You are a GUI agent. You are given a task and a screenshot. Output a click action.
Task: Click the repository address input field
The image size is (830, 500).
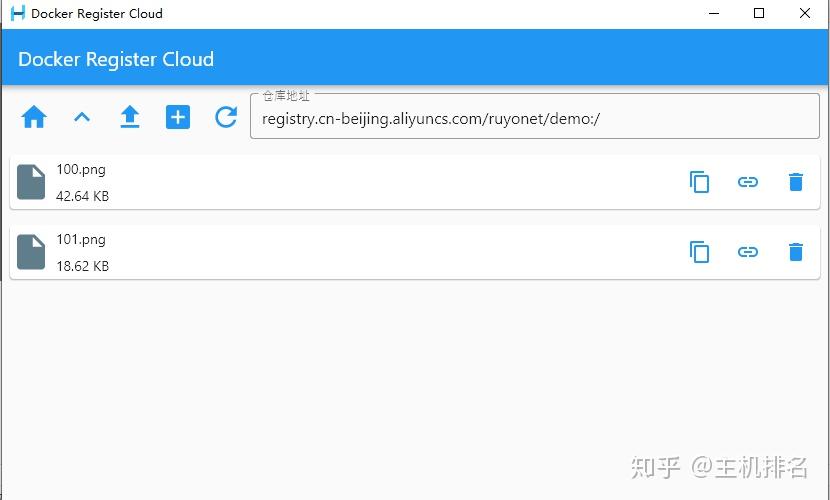click(535, 116)
